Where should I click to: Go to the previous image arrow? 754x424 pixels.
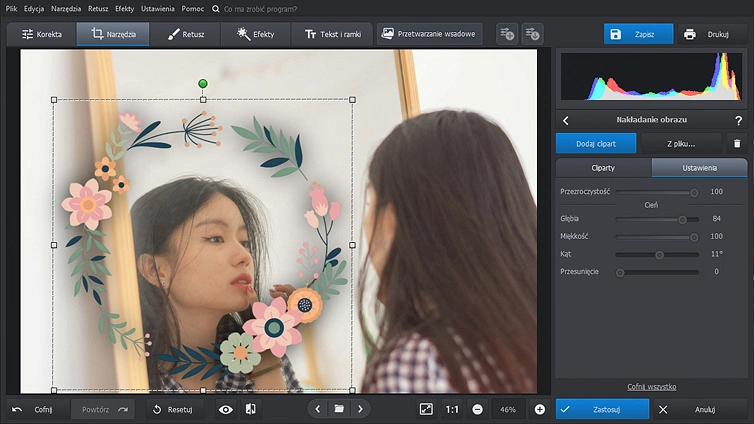click(x=318, y=409)
